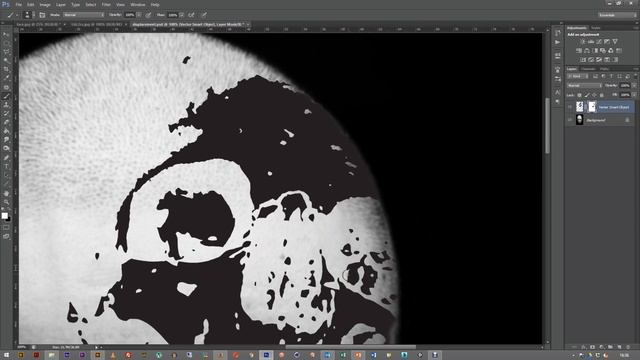Toggle lock all for layer
Viewport: 640px width, 360px height.
click(x=602, y=95)
